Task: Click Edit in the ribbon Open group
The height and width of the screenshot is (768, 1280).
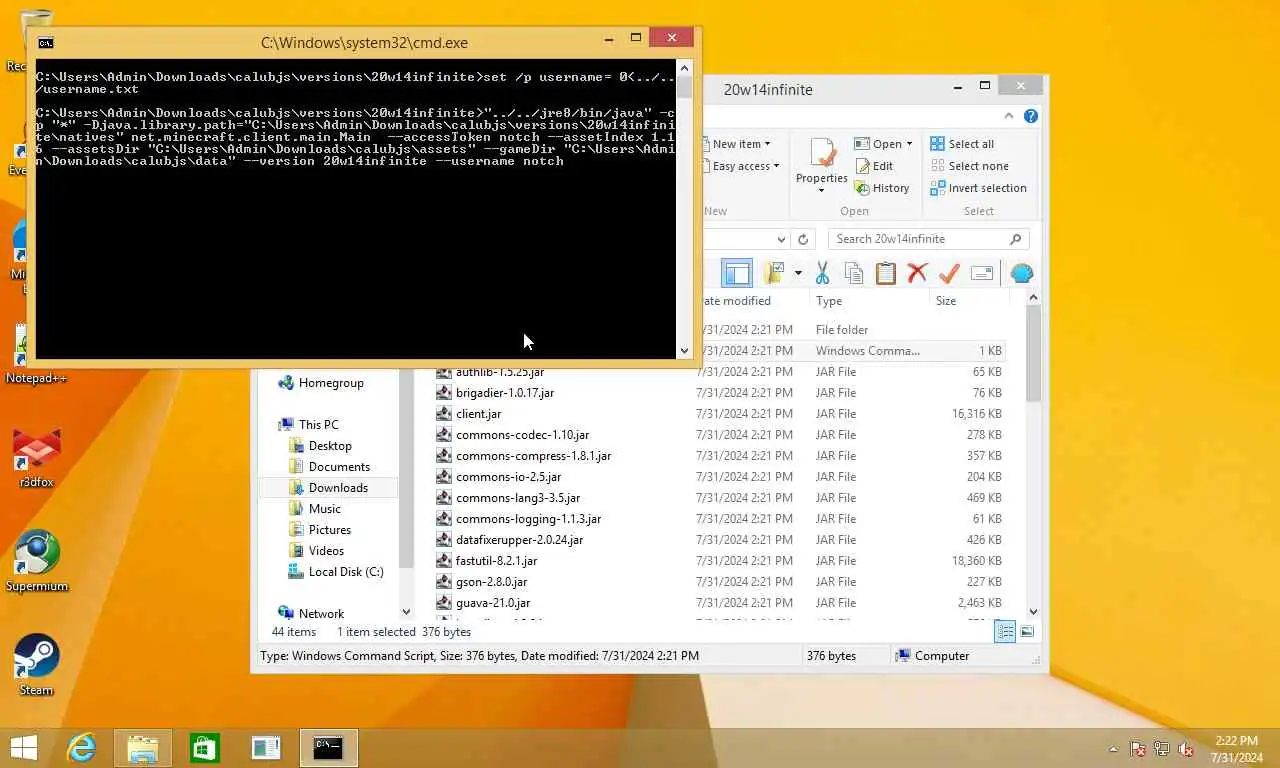Action: (x=874, y=166)
